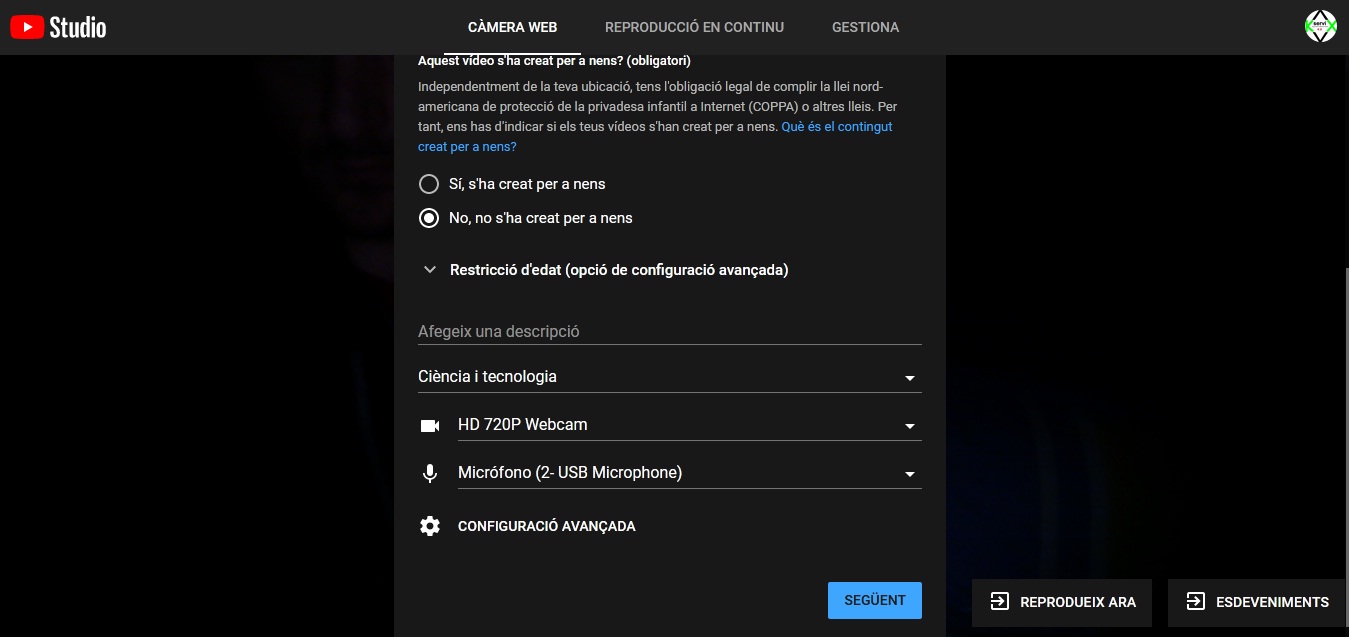The height and width of the screenshot is (637, 1349).
Task: Open the USB Microphone selection dropdown
Action: (x=688, y=473)
